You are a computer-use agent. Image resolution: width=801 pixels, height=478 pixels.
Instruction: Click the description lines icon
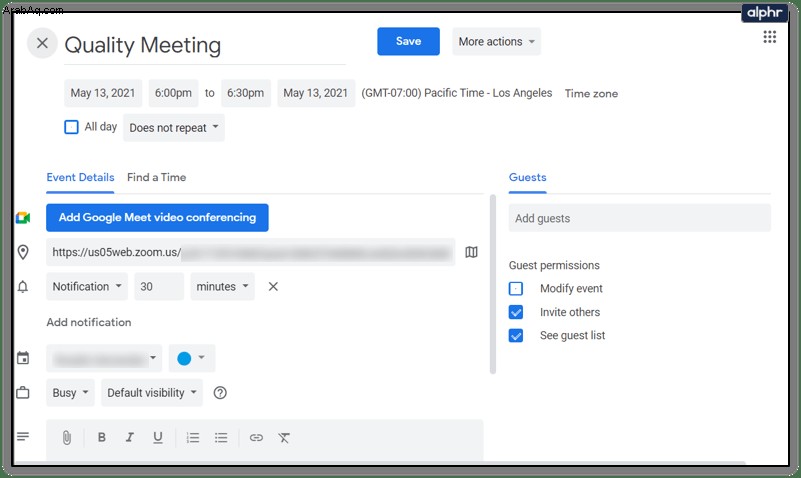pyautogui.click(x=23, y=437)
